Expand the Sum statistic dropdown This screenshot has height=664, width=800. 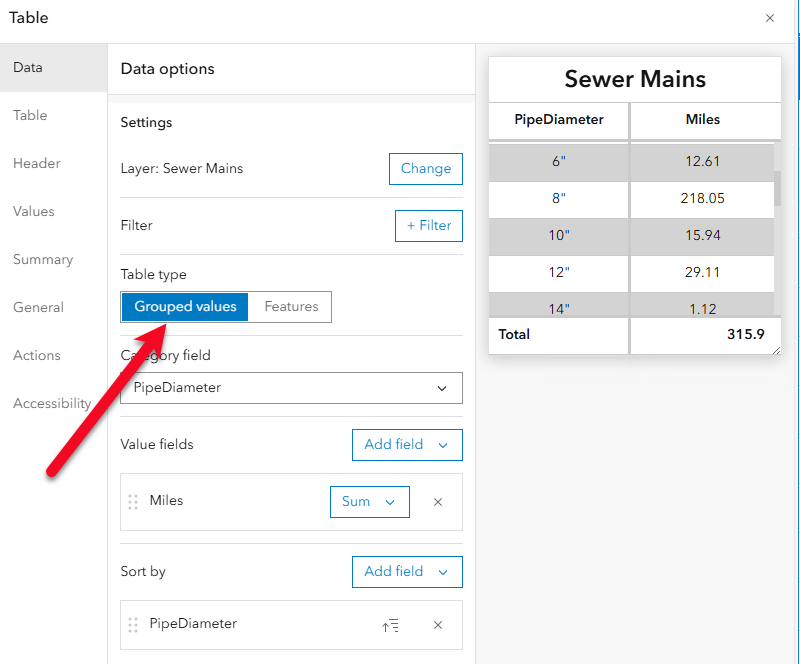[369, 502]
